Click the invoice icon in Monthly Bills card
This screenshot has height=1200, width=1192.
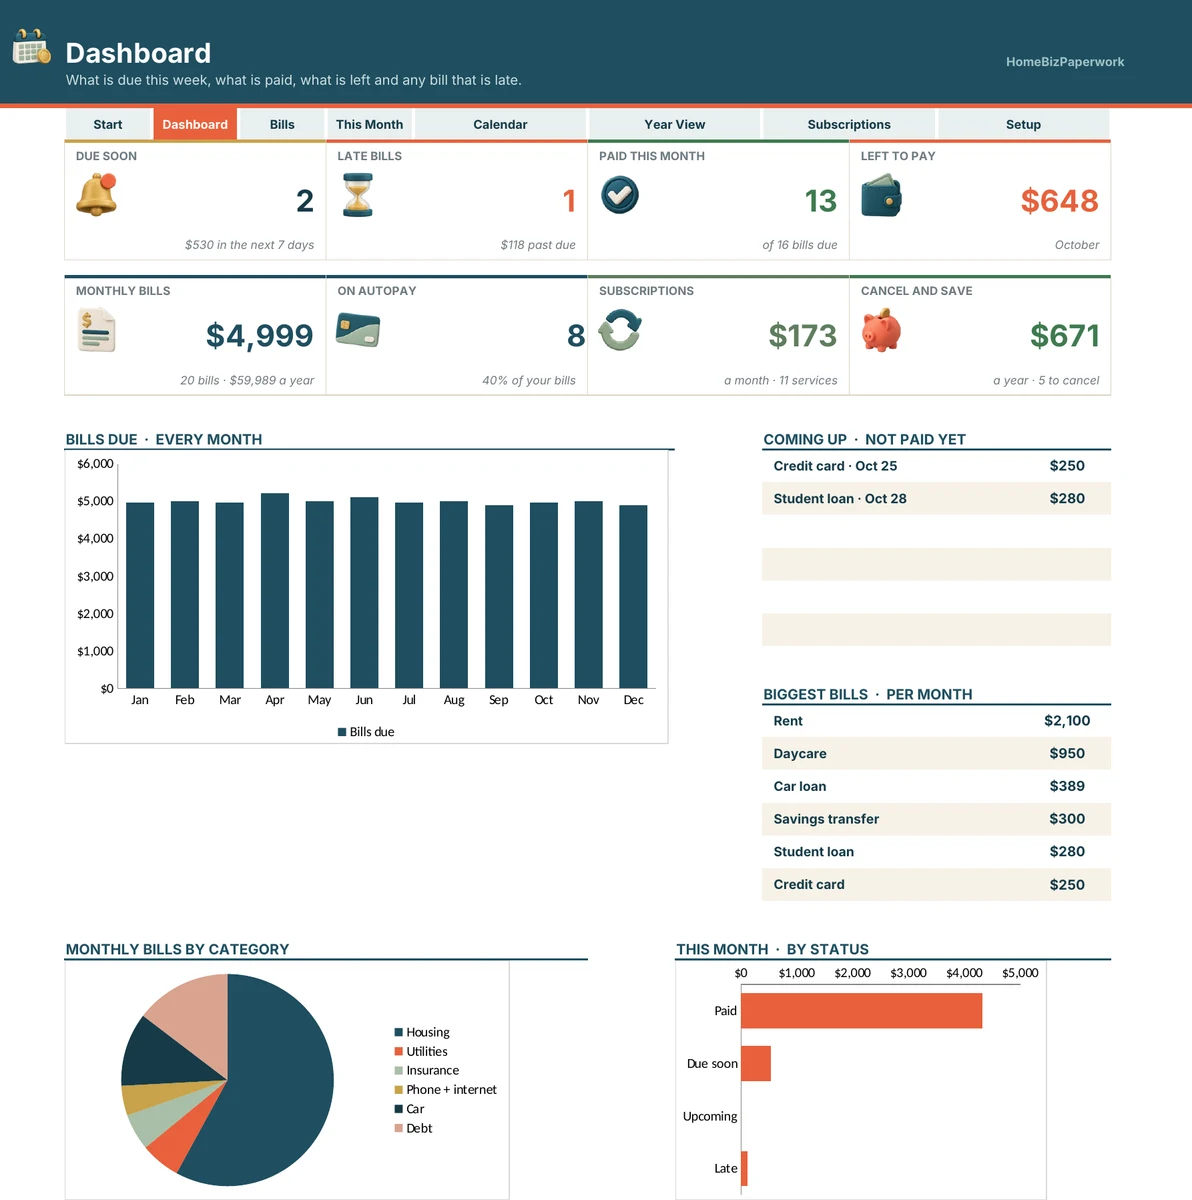pyautogui.click(x=97, y=330)
